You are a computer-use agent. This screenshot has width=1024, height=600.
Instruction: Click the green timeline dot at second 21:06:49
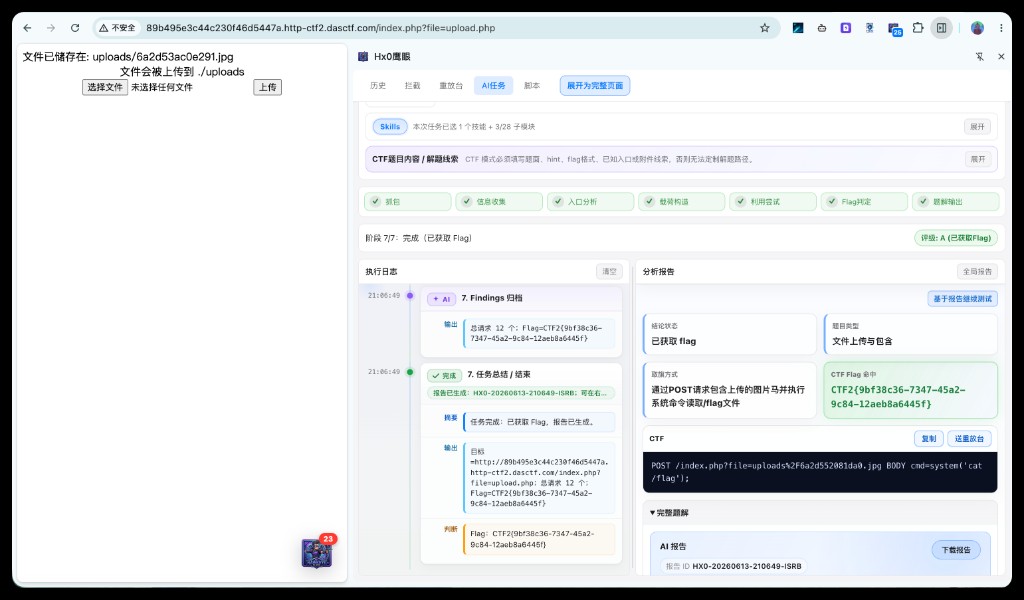(x=410, y=372)
